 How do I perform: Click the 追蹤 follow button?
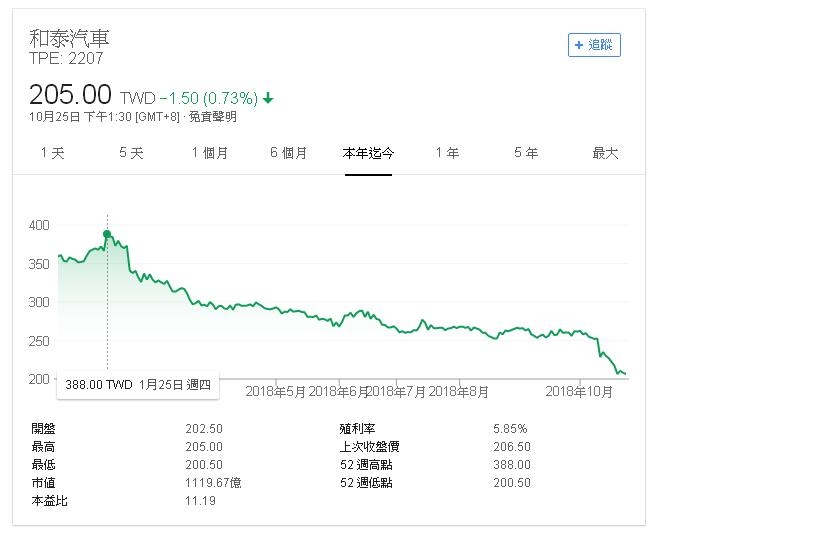coord(594,44)
